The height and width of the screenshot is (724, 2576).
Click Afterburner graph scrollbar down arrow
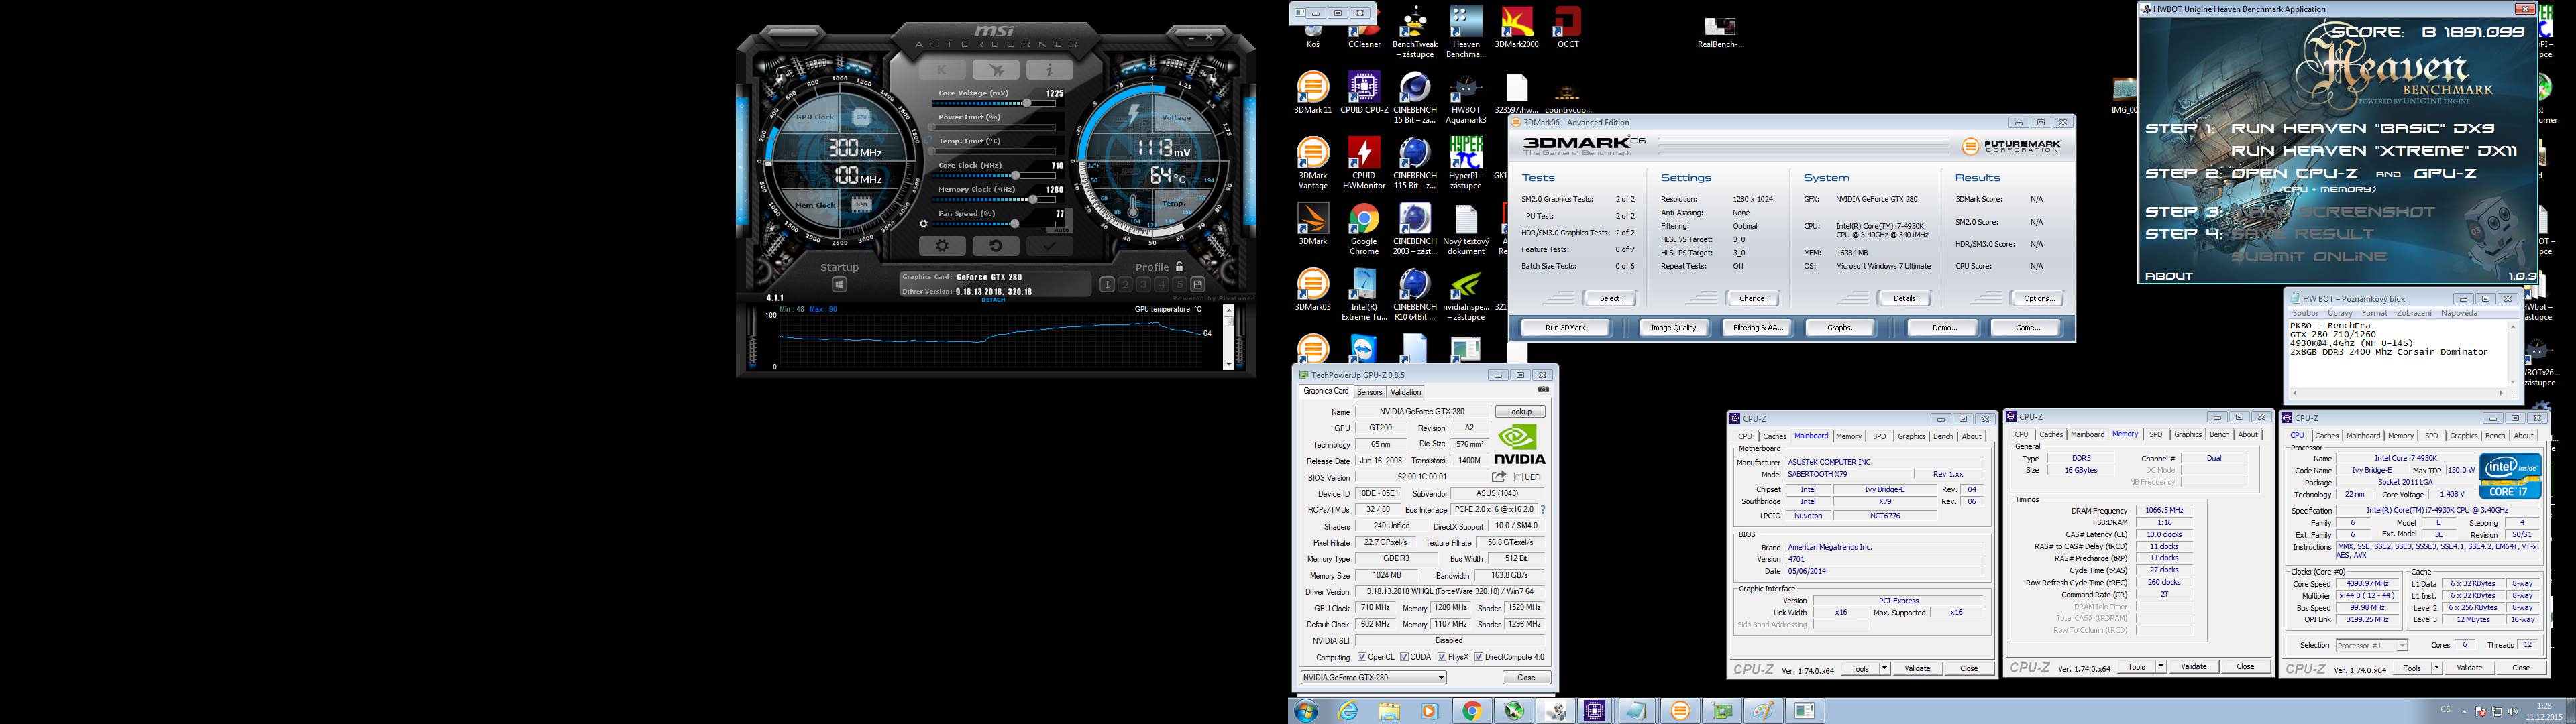tap(1229, 365)
